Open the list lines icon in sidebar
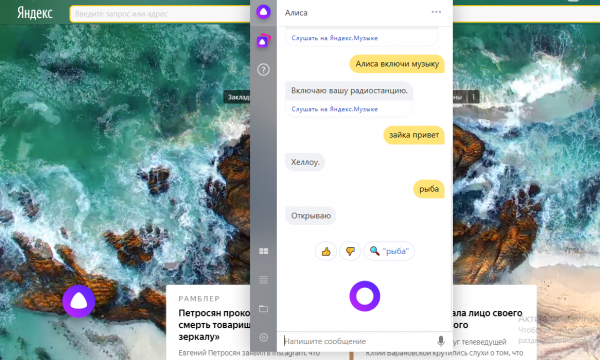 (263, 280)
